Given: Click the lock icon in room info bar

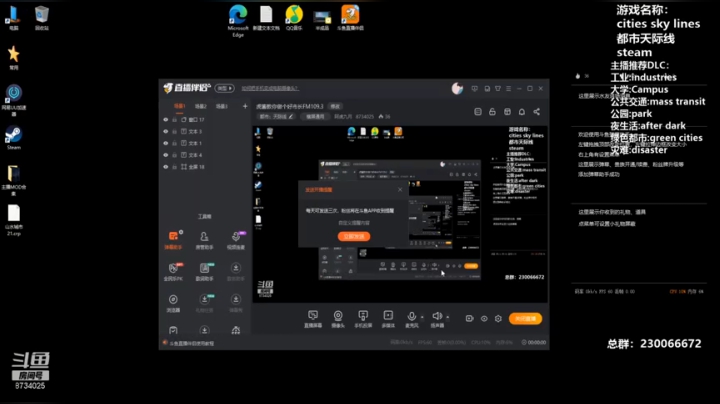Looking at the screenshot, I should tap(492, 112).
